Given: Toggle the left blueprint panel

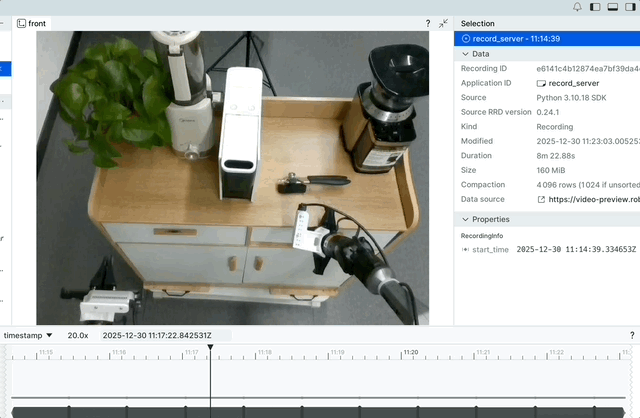Looking at the screenshot, I should [x=595, y=7].
